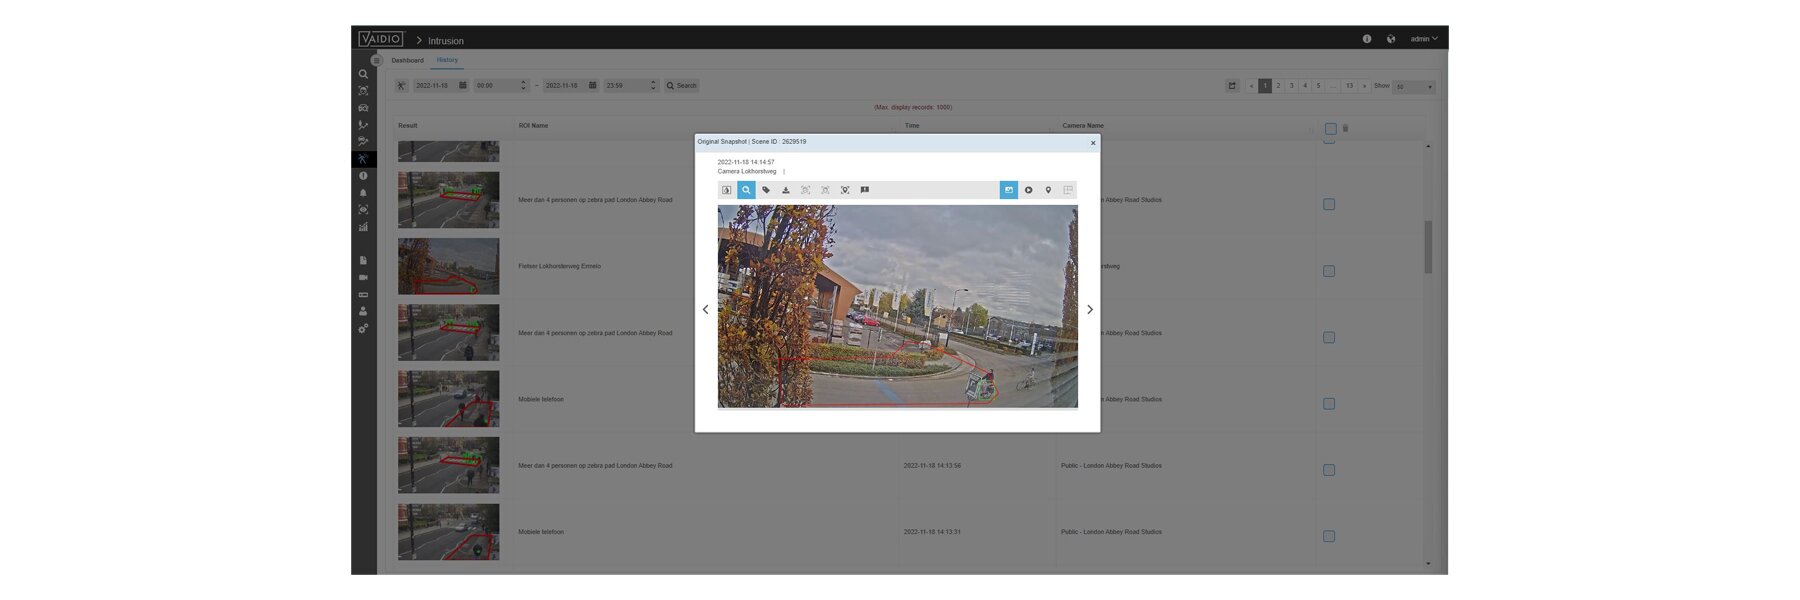The image size is (1800, 600).
Task: Open the statistics chart sidebar icon
Action: (363, 227)
